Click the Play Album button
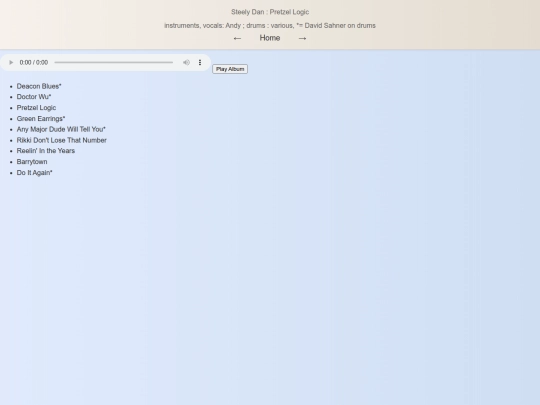The width and height of the screenshot is (540, 405). click(x=230, y=69)
